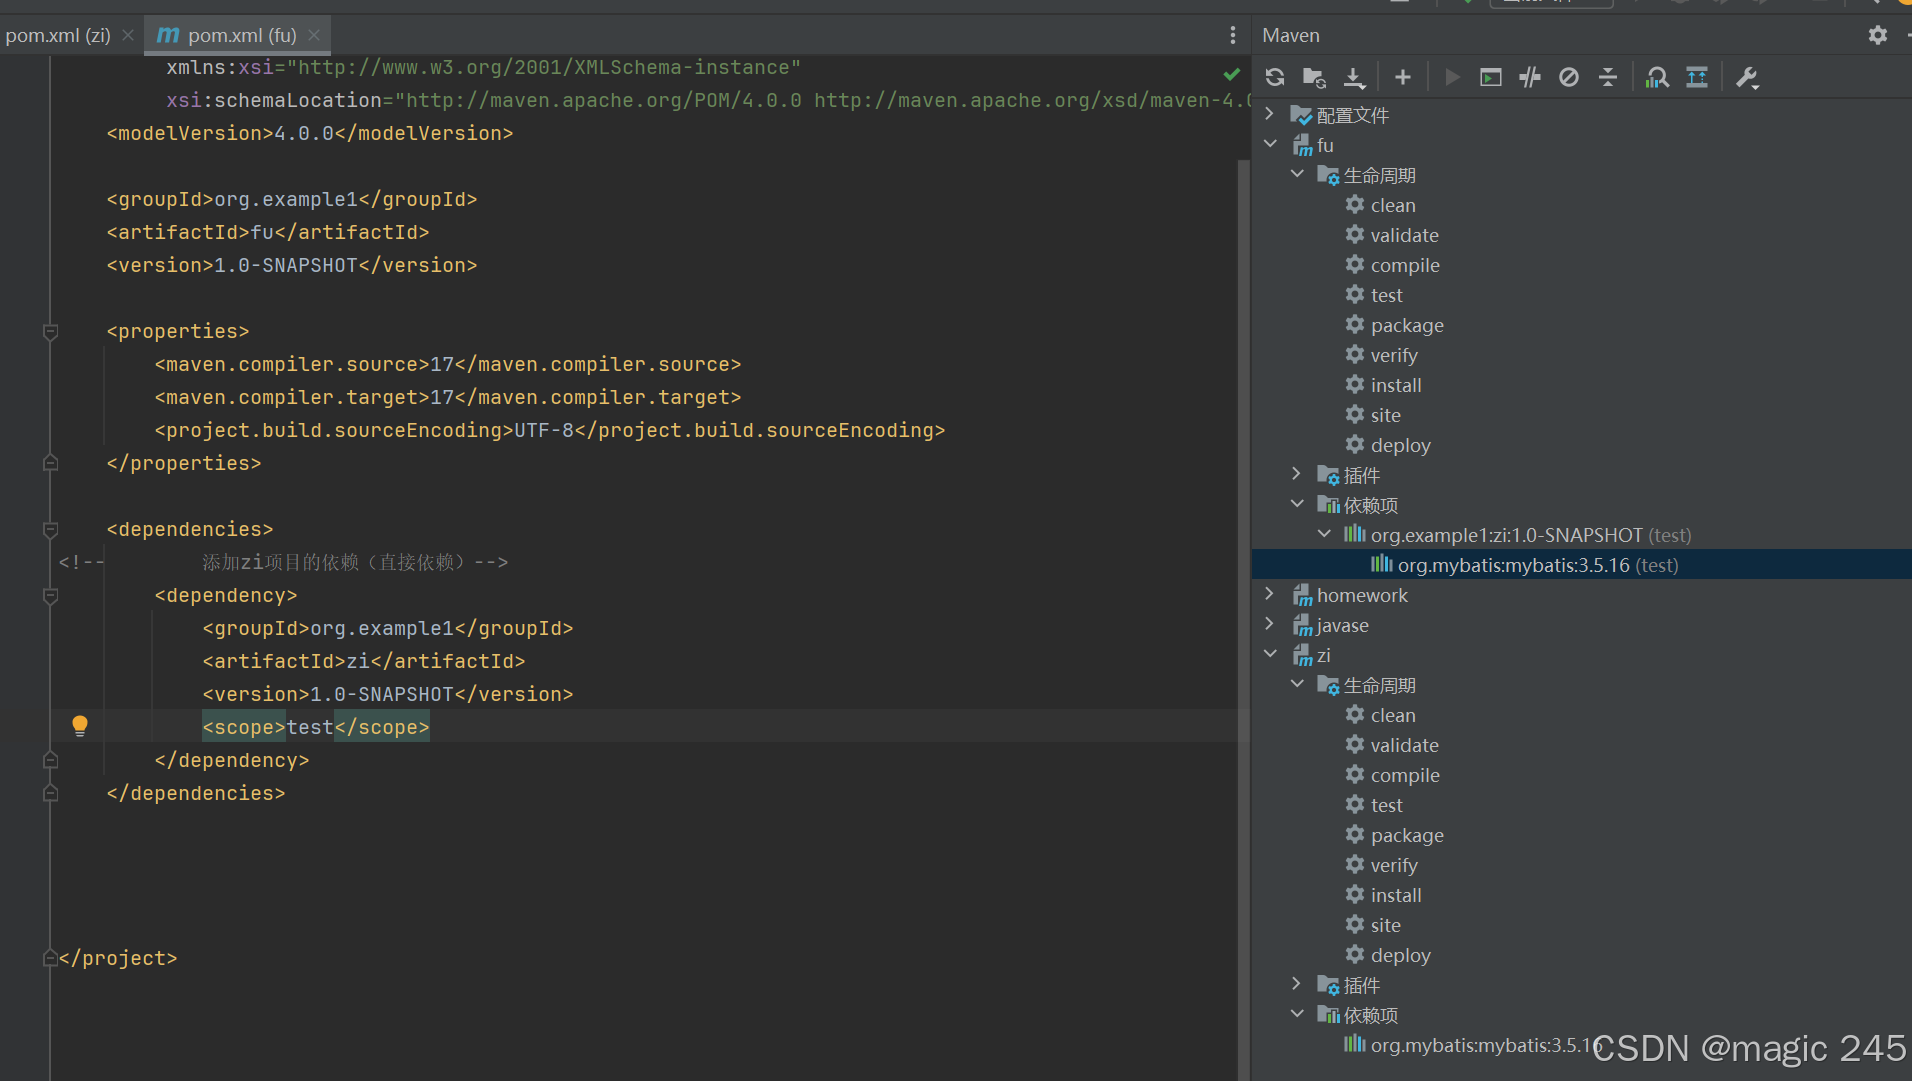Click Download Sources and Documentation icon
The image size is (1912, 1081).
tap(1354, 77)
